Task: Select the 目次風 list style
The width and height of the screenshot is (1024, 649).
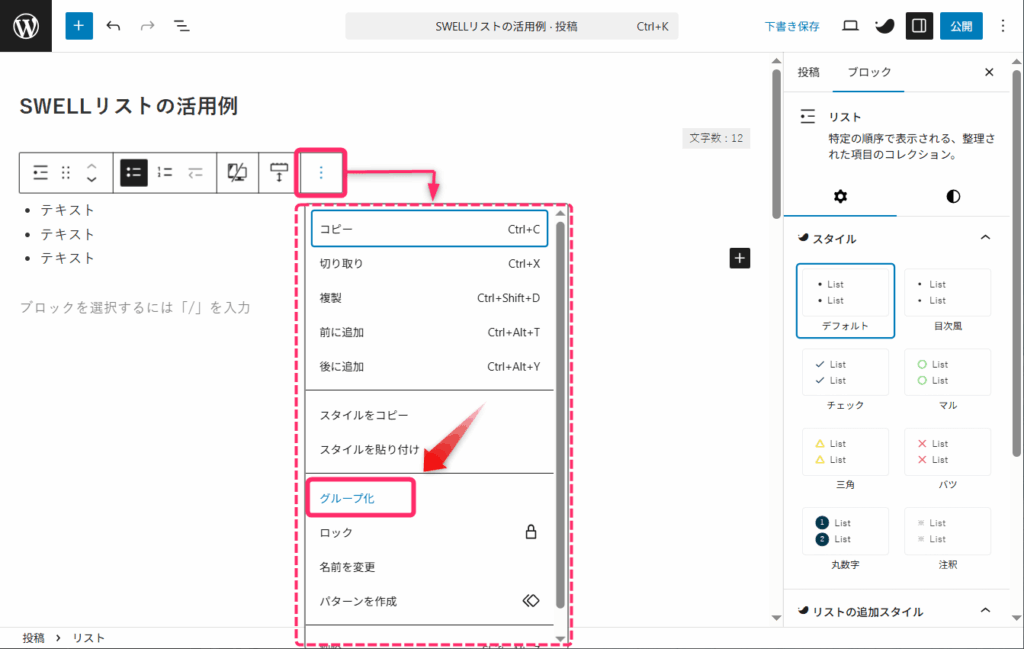Action: click(947, 301)
